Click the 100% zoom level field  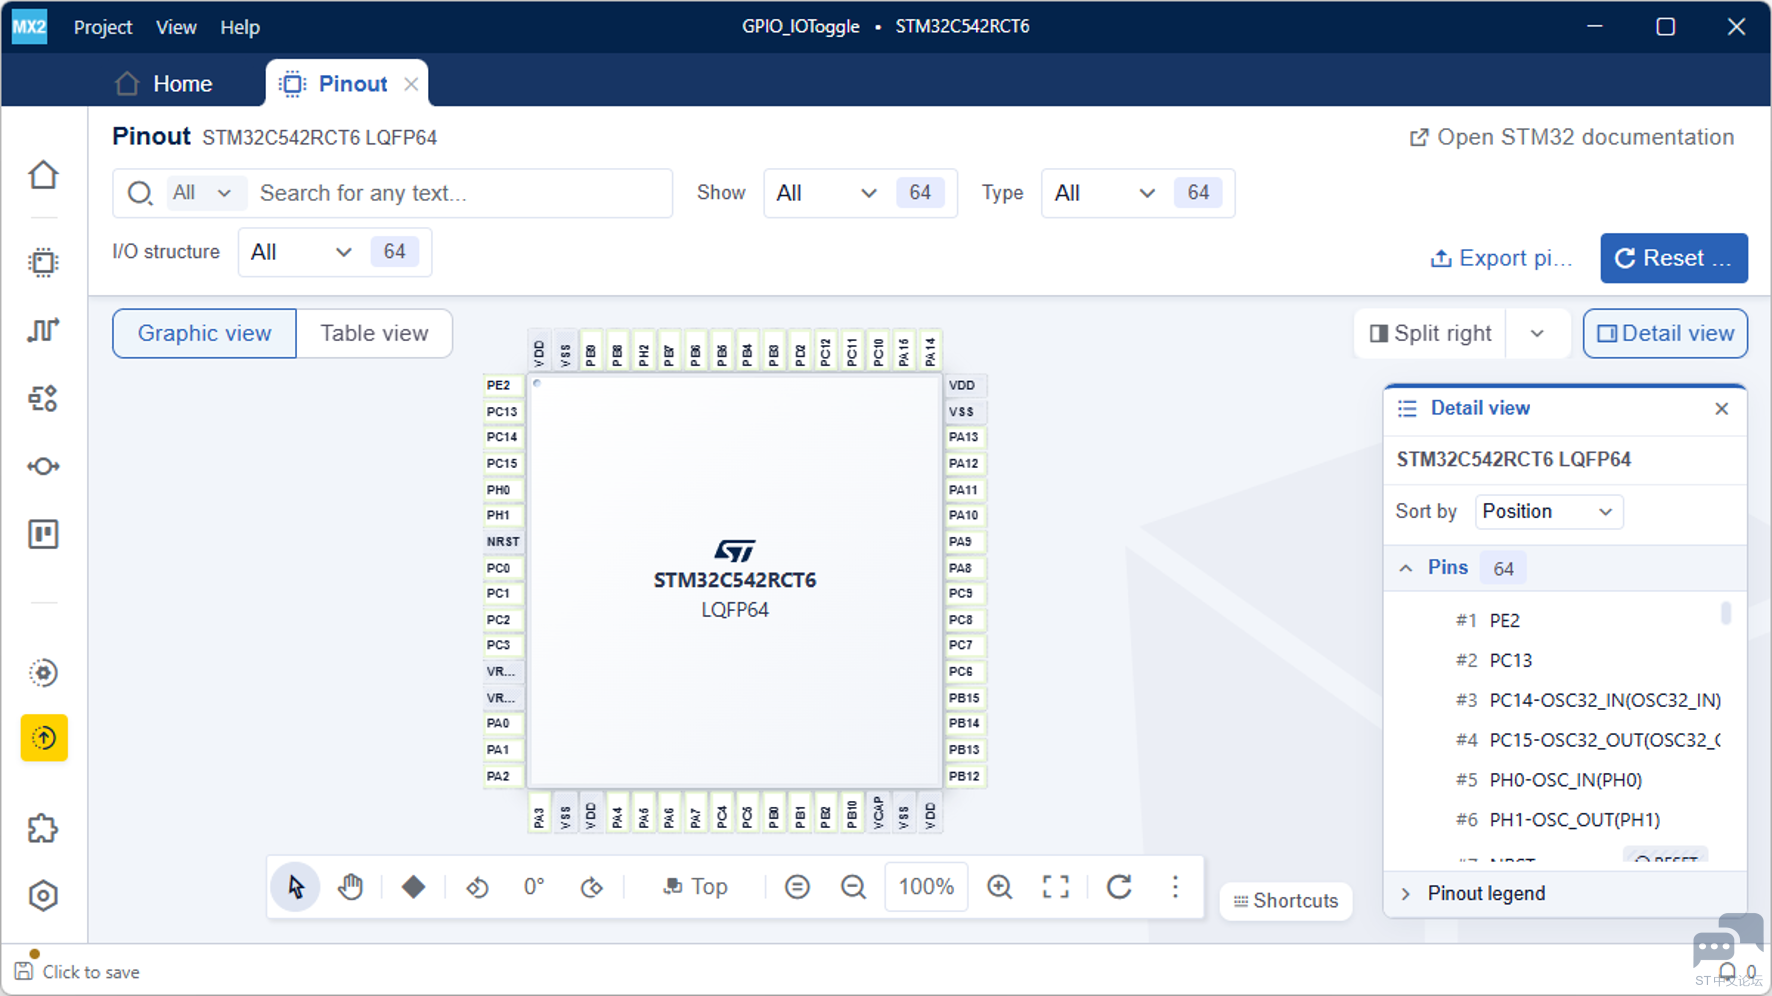(x=926, y=887)
